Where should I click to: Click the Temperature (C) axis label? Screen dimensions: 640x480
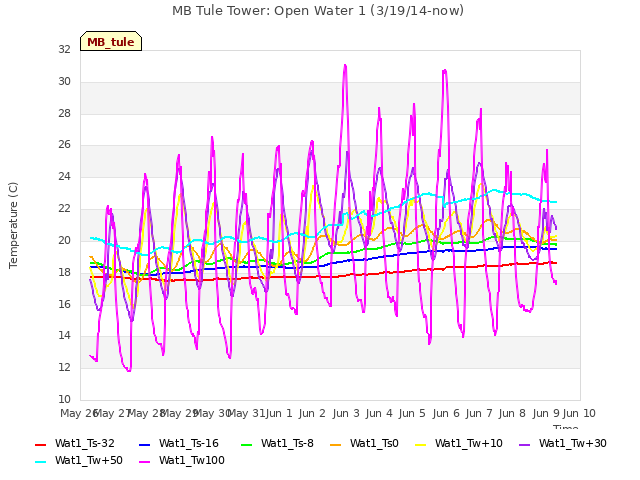pos(13,225)
